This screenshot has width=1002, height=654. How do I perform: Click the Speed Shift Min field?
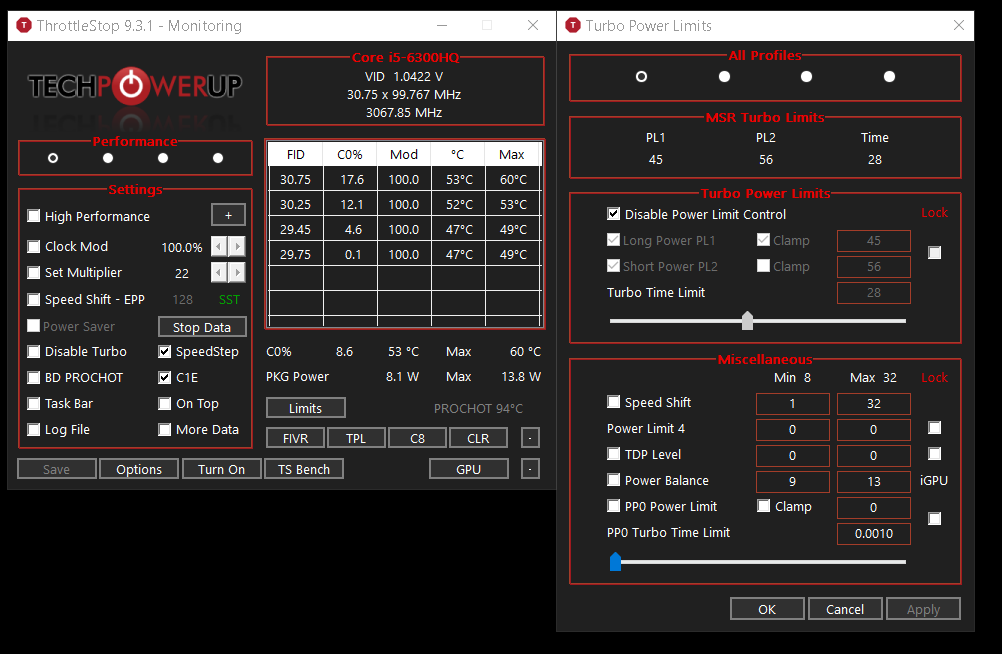click(792, 403)
